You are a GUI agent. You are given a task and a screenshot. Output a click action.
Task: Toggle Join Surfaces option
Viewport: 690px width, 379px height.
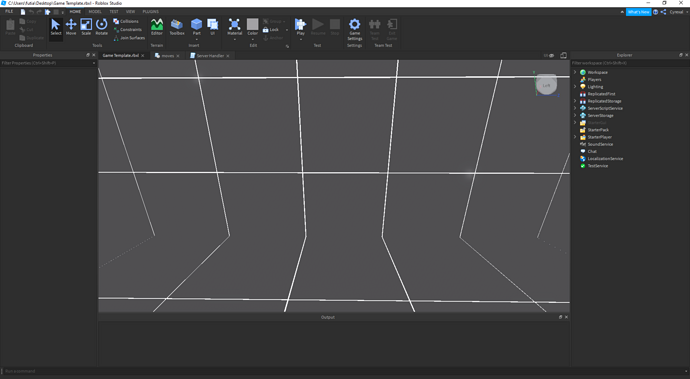(x=129, y=38)
